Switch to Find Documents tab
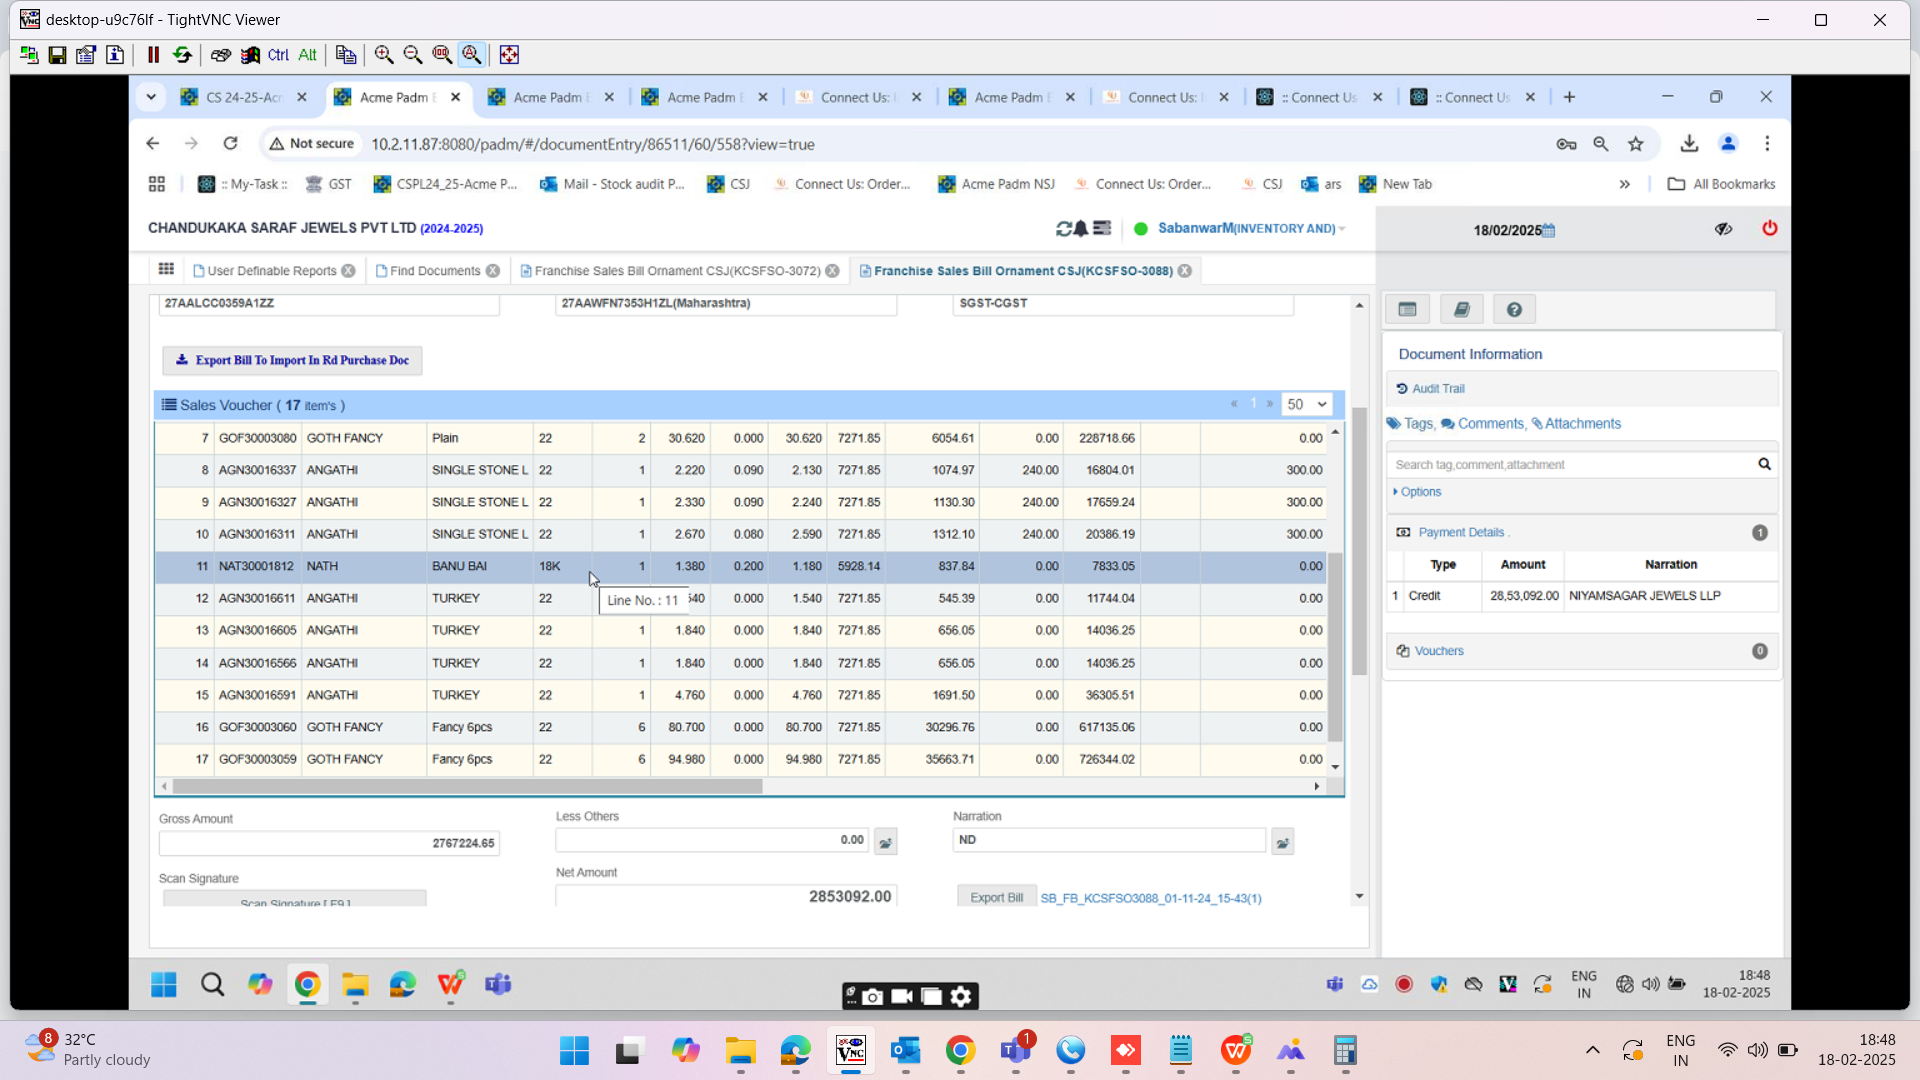Image resolution: width=1920 pixels, height=1080 pixels. point(435,271)
